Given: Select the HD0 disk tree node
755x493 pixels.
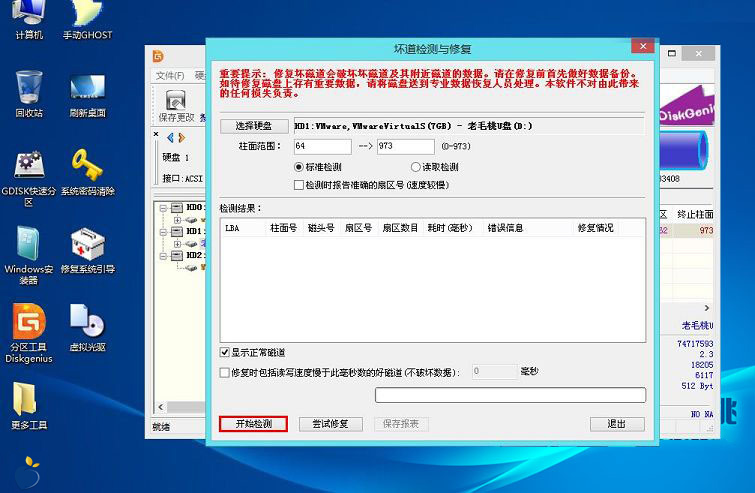Looking at the screenshot, I should pyautogui.click(x=189, y=208).
